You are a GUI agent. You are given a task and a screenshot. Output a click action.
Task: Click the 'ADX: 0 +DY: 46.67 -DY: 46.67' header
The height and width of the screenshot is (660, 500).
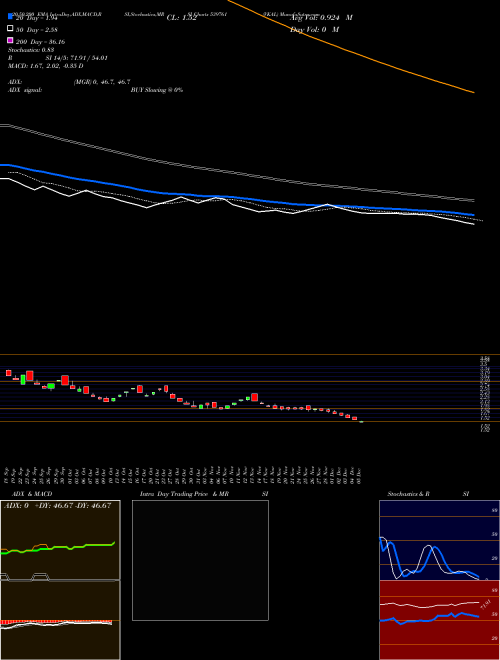point(57,506)
